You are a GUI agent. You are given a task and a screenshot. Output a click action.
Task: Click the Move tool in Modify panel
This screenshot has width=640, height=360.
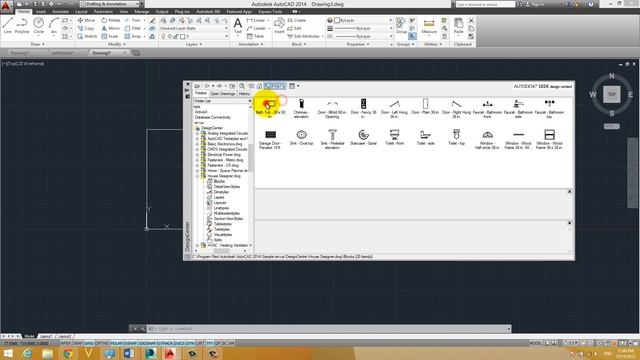(x=86, y=20)
